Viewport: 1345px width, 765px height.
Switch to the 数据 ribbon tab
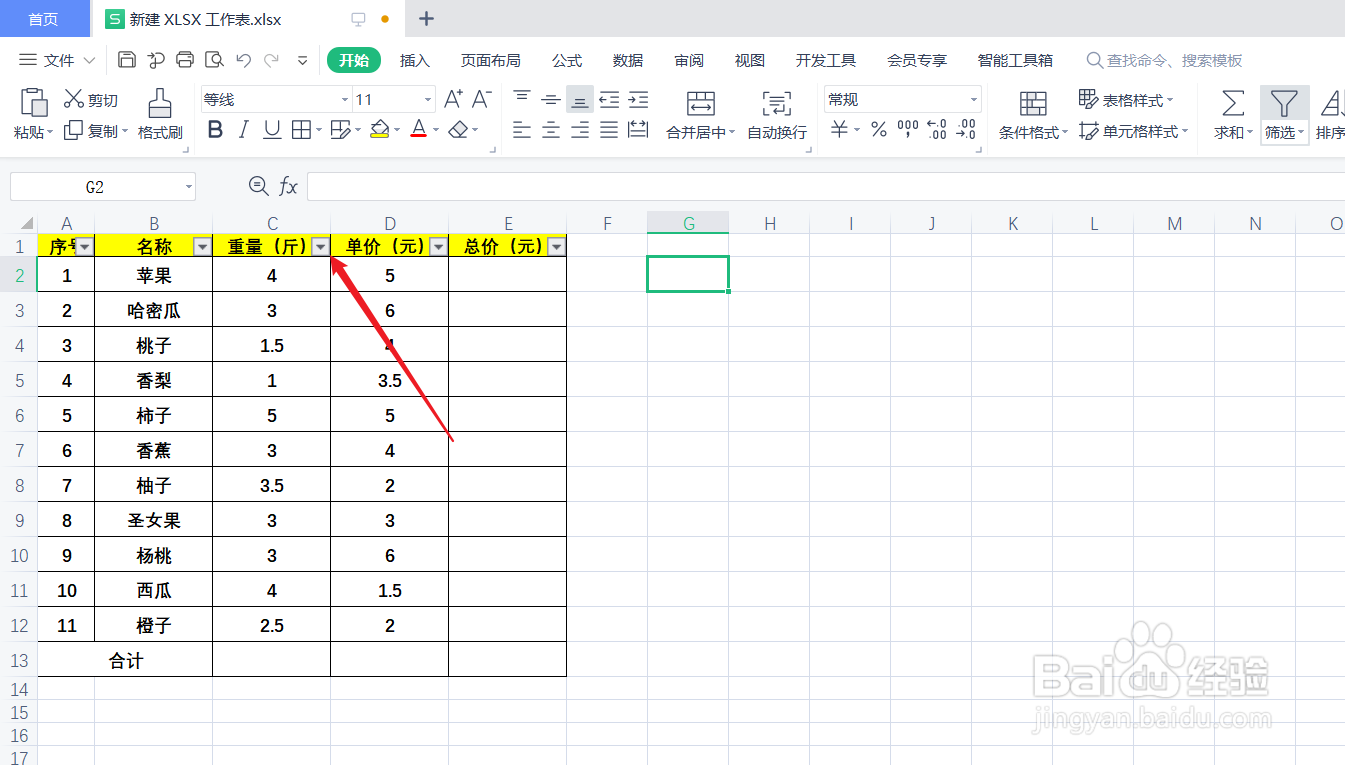click(627, 60)
